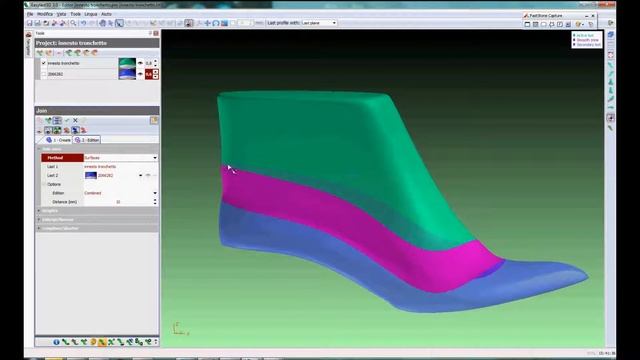Click the blue cross move icon
Viewport: 640px width, 360px height.
[x=207, y=23]
